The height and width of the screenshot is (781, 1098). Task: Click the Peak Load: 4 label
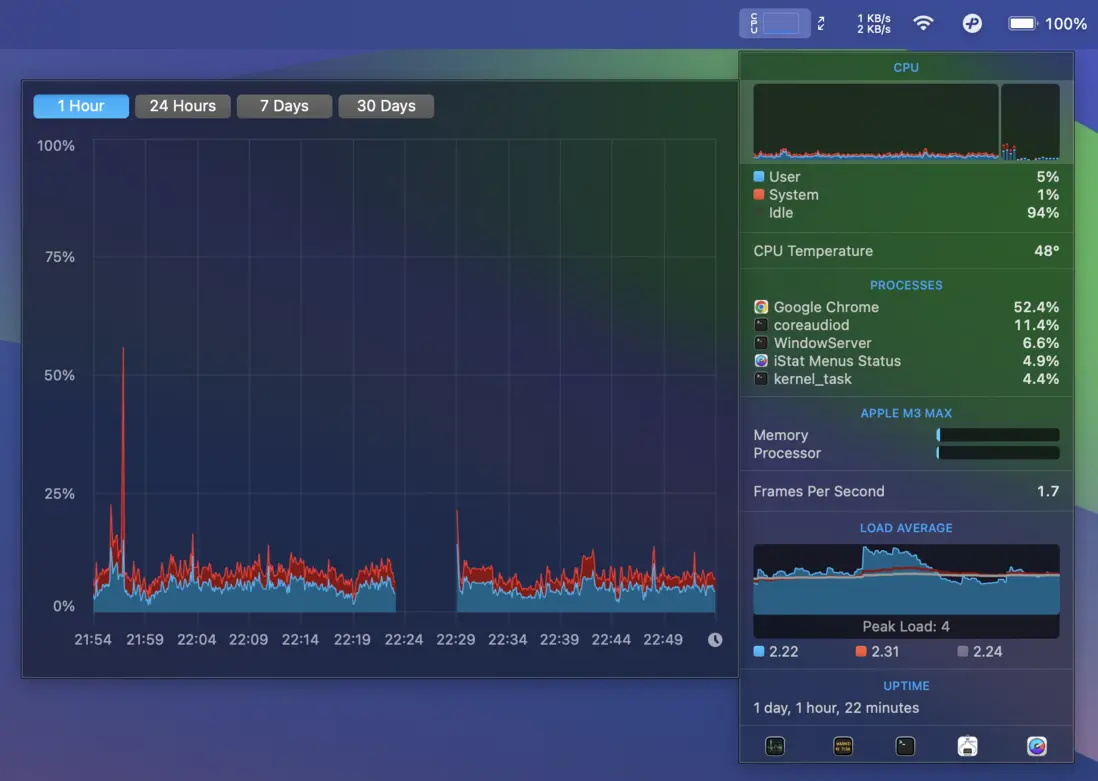(906, 626)
